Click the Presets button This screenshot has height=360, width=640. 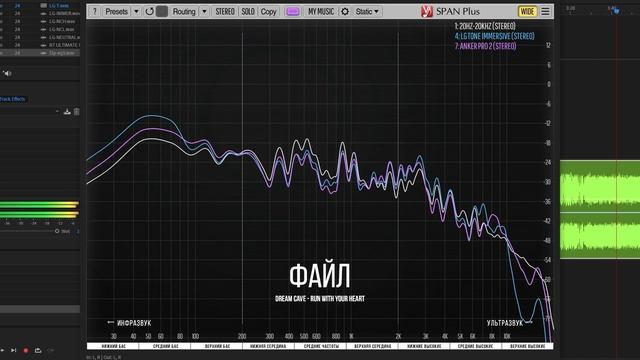(116, 11)
